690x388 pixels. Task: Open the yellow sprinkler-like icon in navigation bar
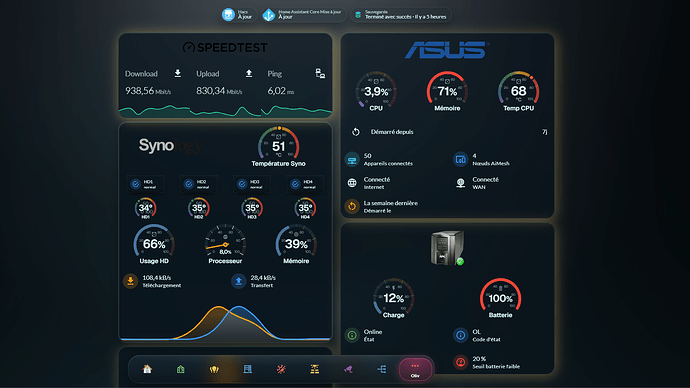coord(315,369)
